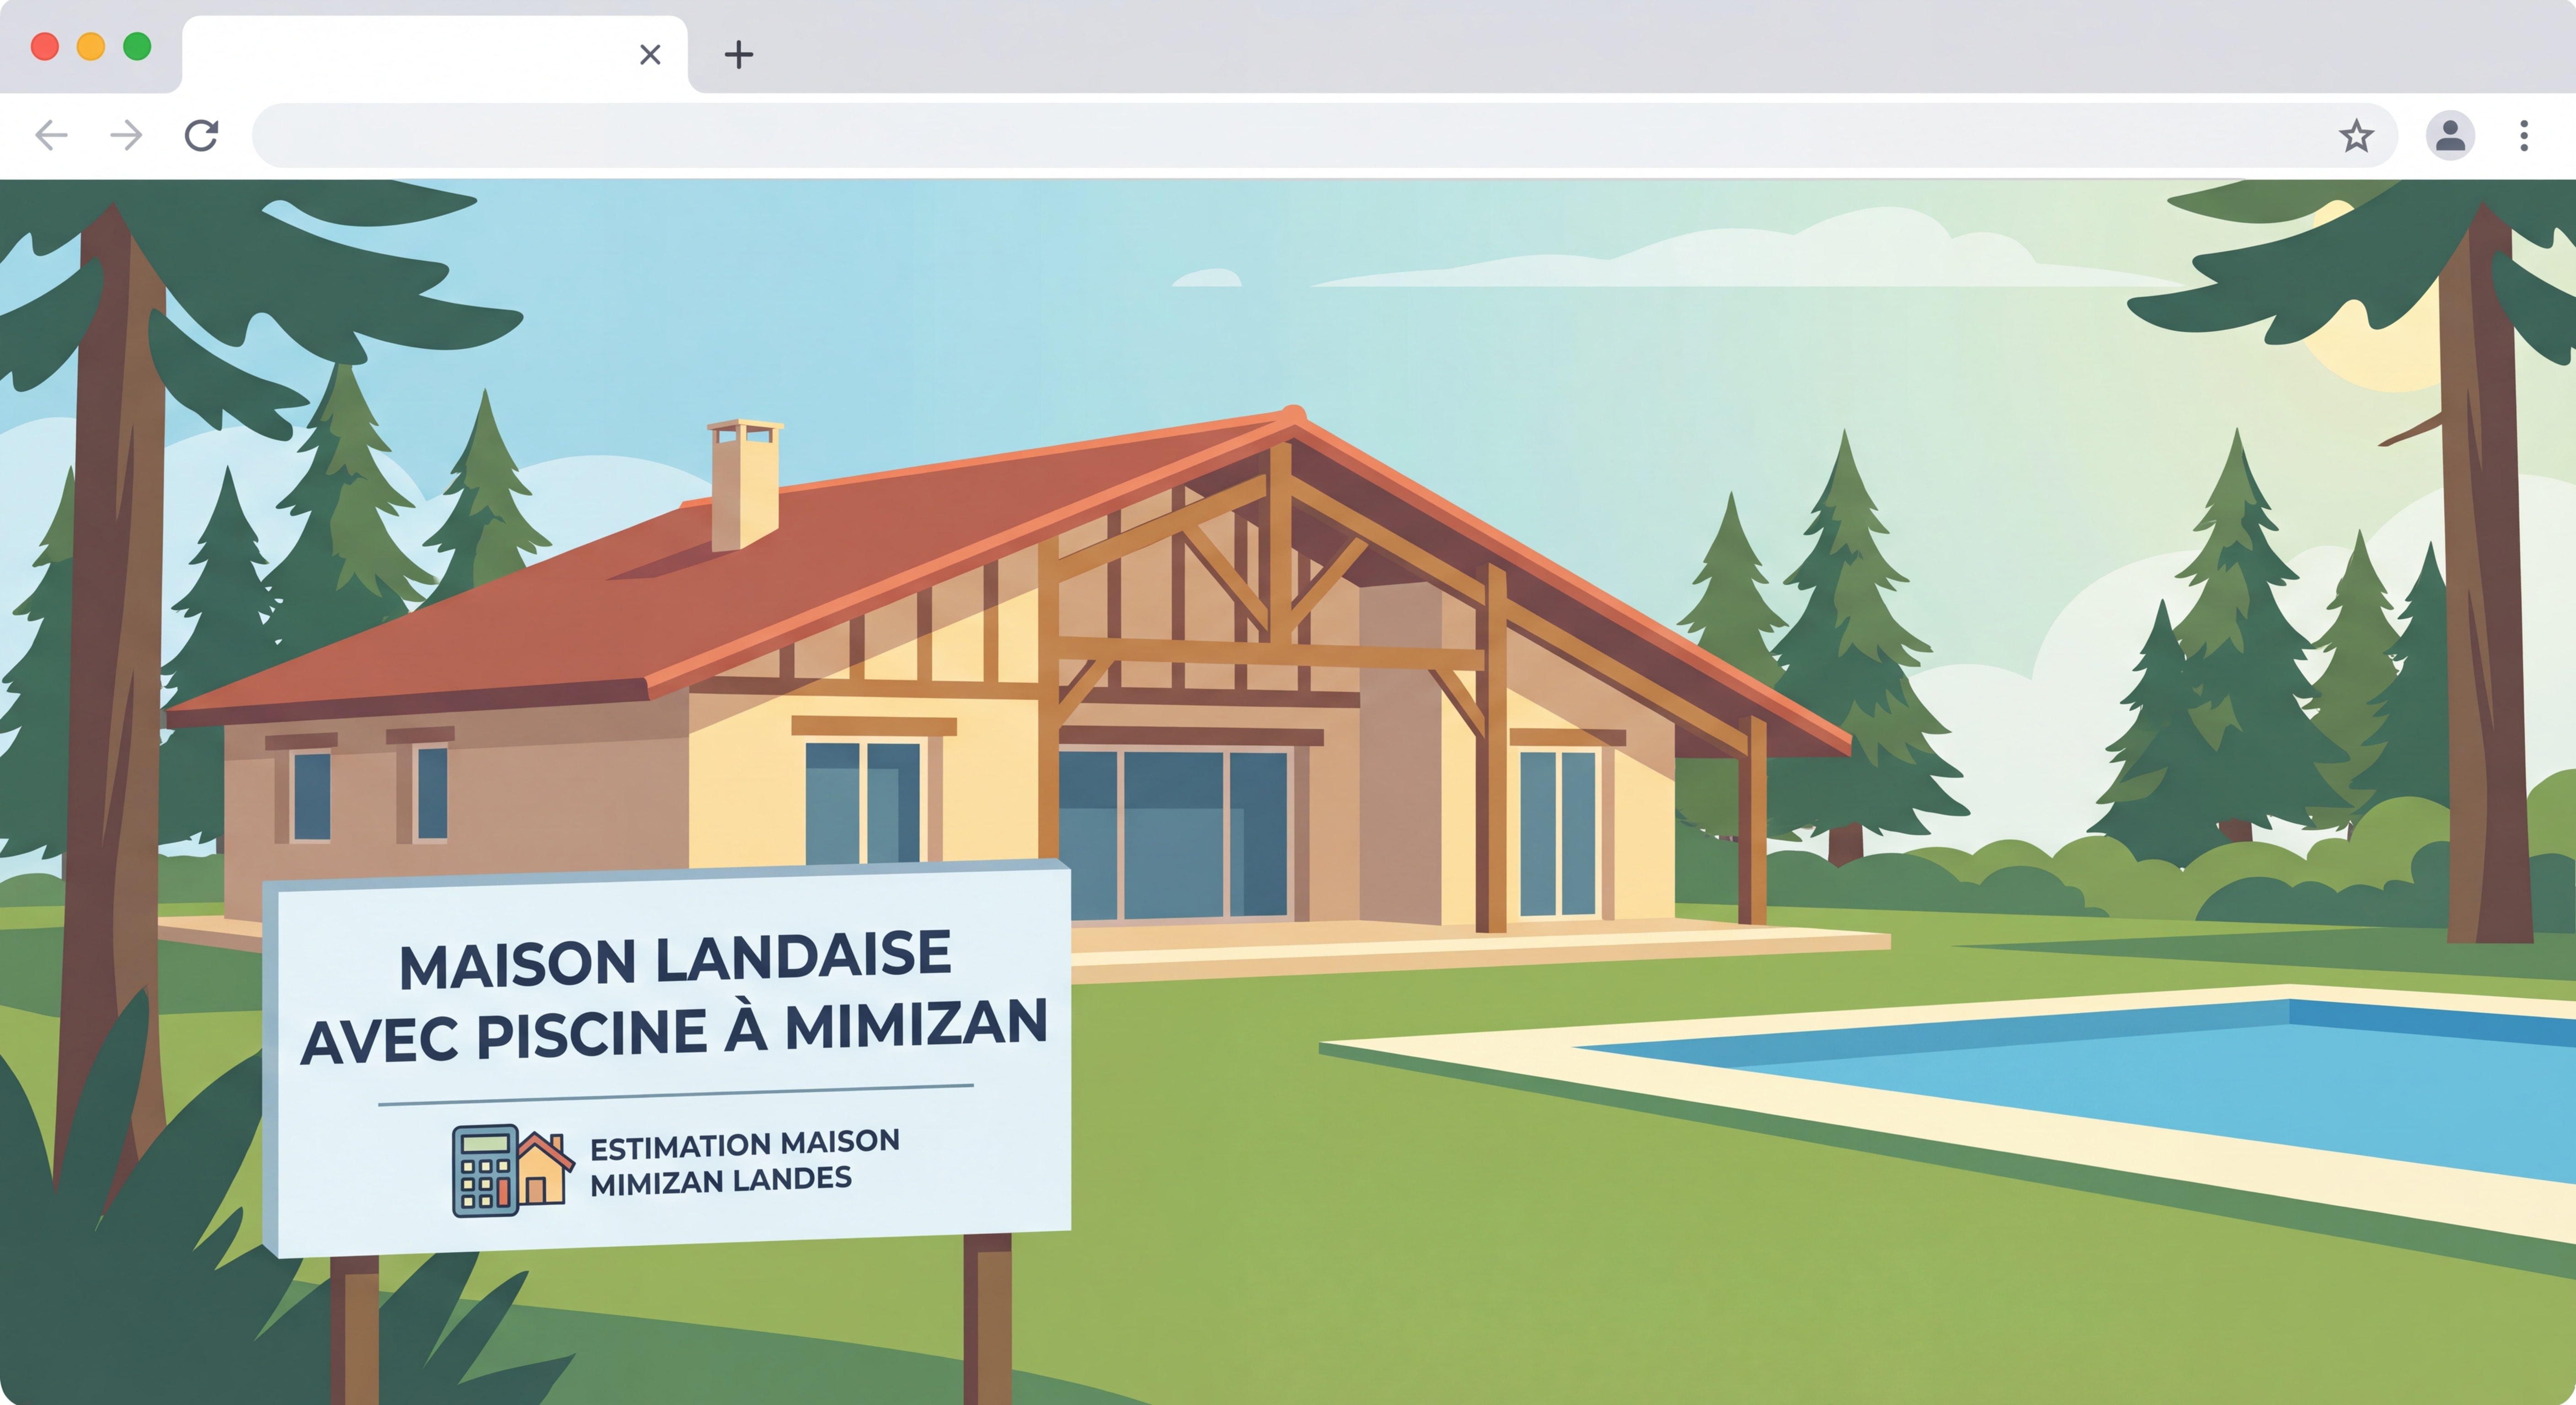Viewport: 2576px width, 1405px height.
Task: Click the yellow traffic light control
Action: (91, 47)
